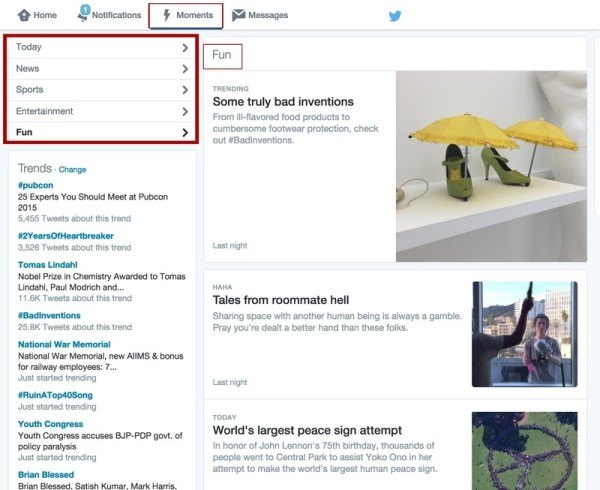Open 'Some truly bad inventions' story
The width and height of the screenshot is (600, 490).
click(x=283, y=102)
